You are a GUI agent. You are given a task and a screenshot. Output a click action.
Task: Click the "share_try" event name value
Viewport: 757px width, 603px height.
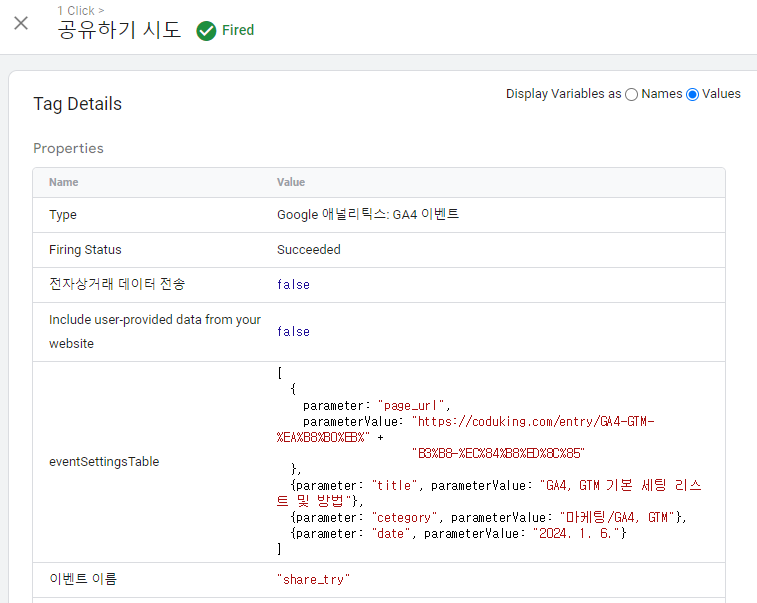pos(313,579)
